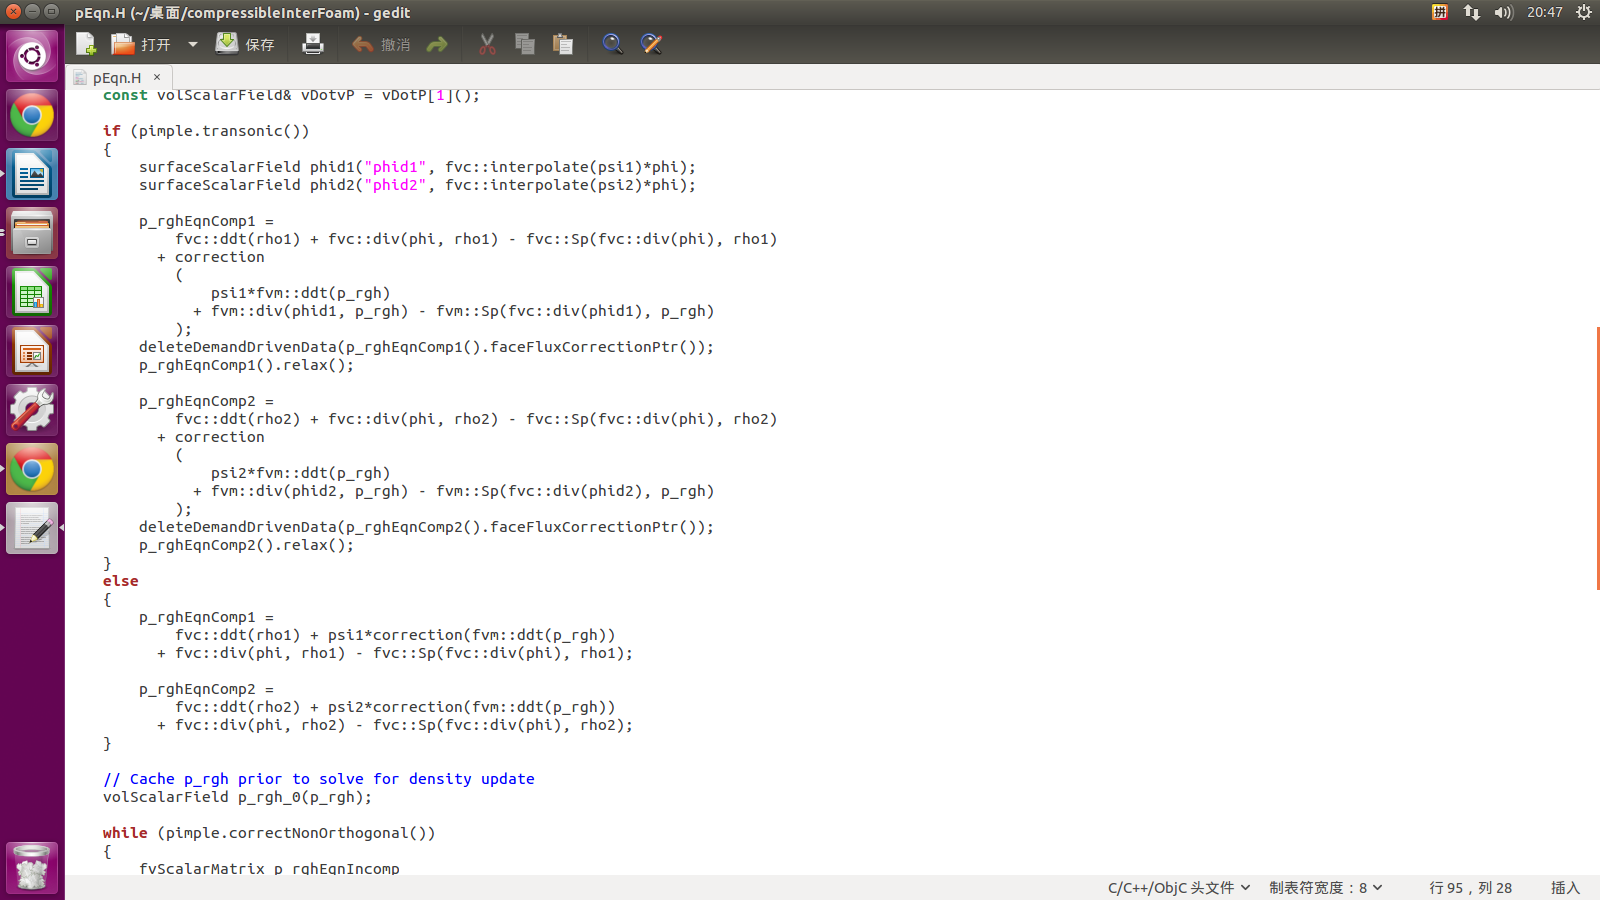This screenshot has height=900, width=1600.
Task: Place cursor on the 'else' keyword line
Action: pyautogui.click(x=121, y=581)
